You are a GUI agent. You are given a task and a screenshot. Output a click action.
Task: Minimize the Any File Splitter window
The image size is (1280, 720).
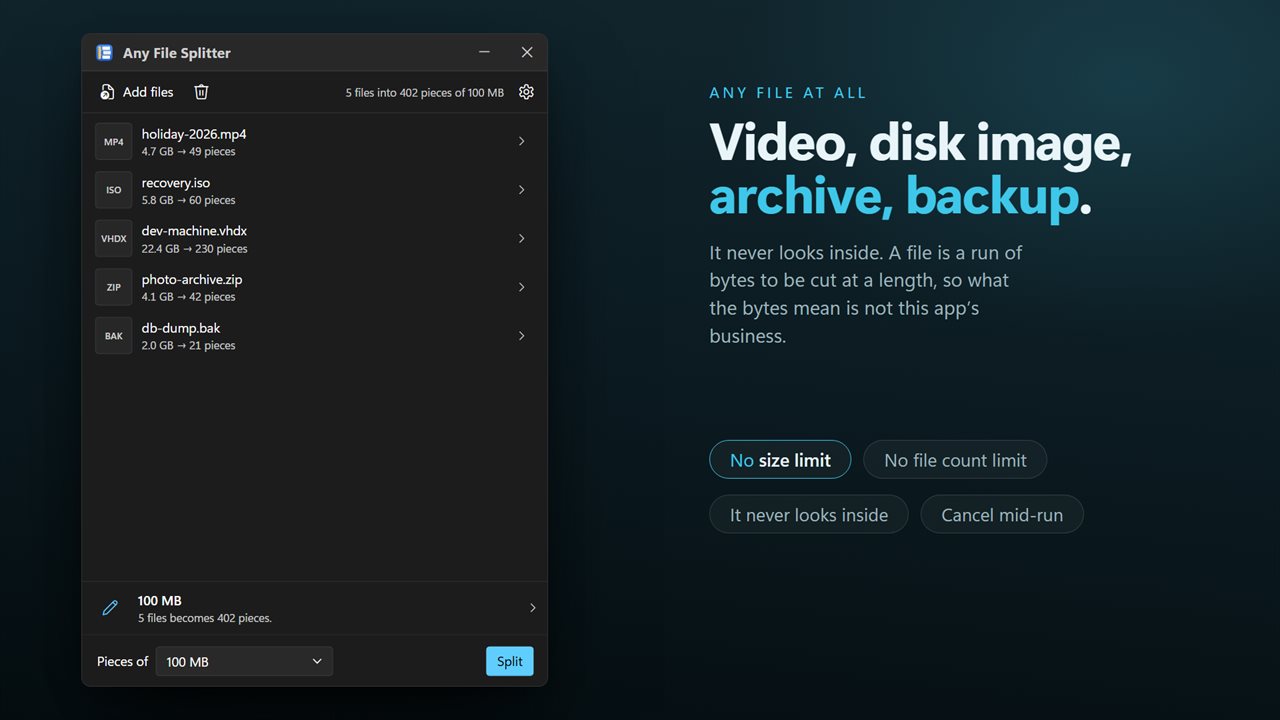coord(484,52)
